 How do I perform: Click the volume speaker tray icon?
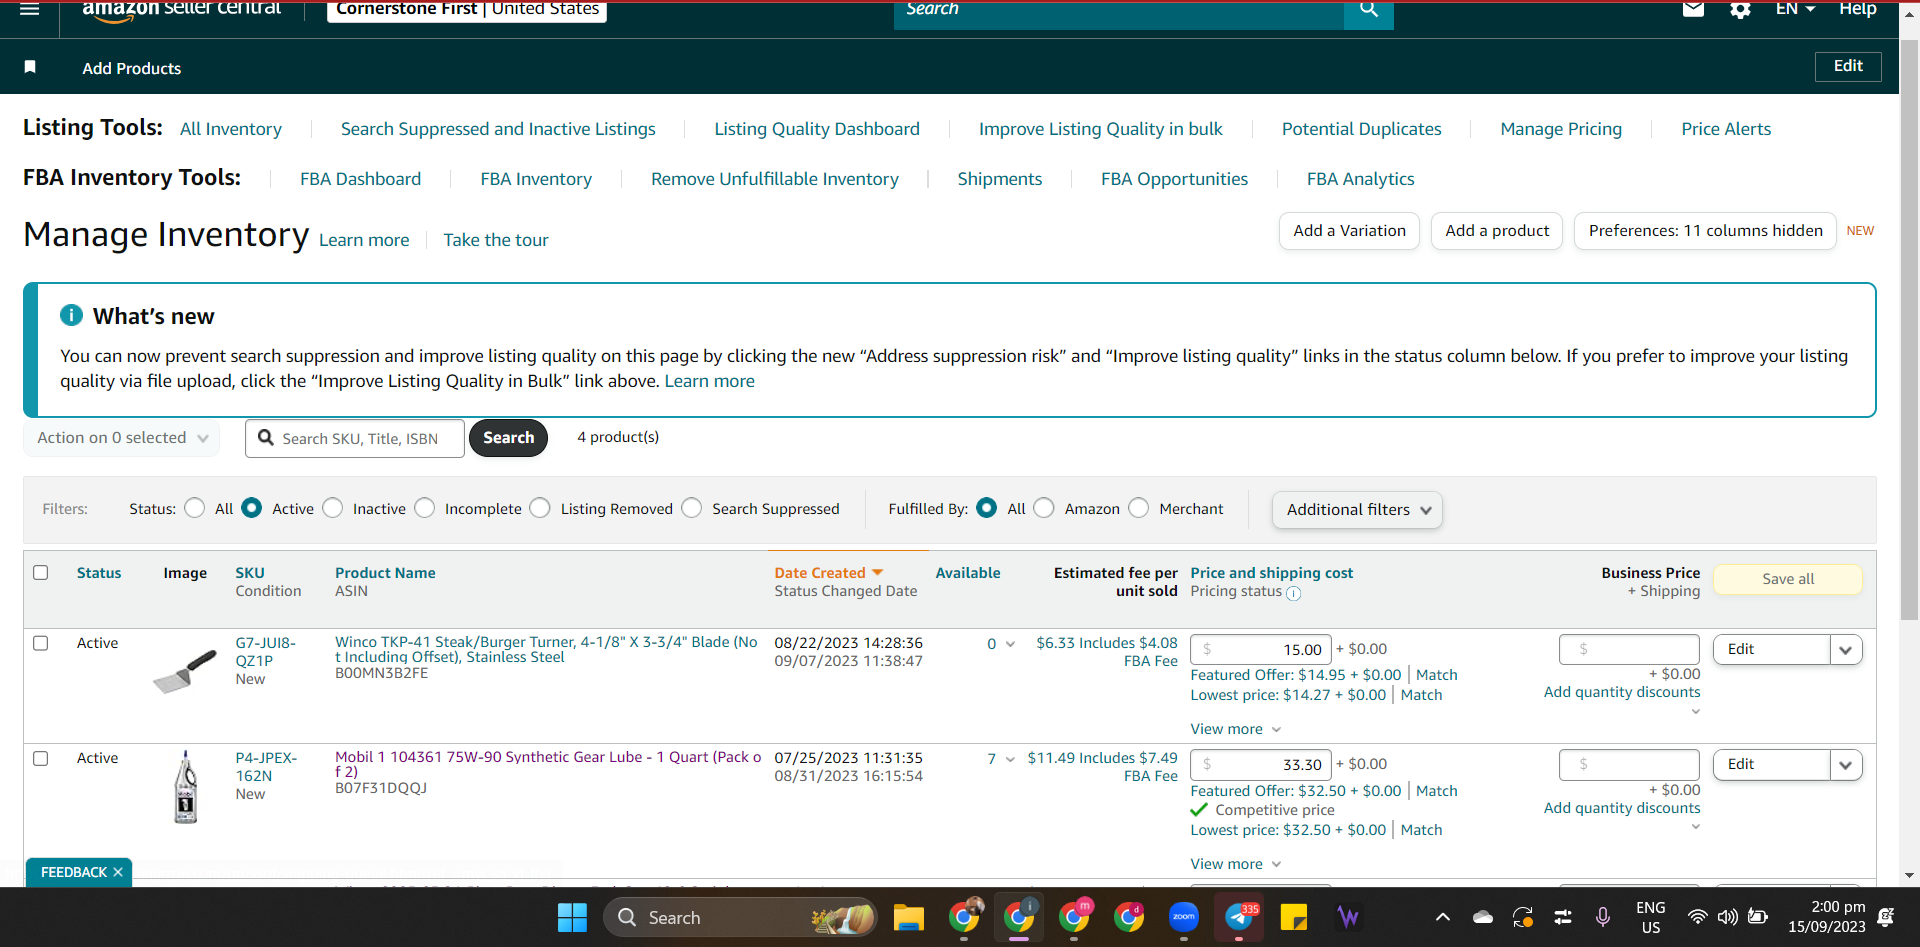(x=1727, y=917)
